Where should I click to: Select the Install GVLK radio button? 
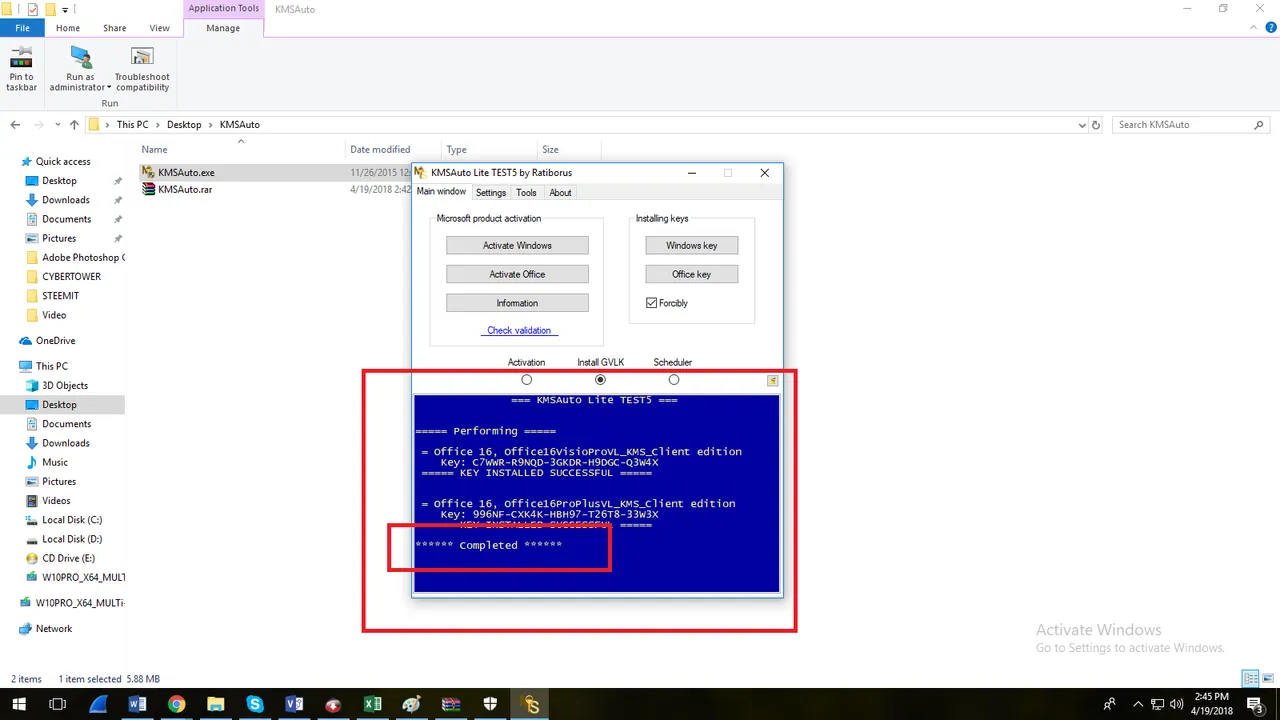coord(600,380)
